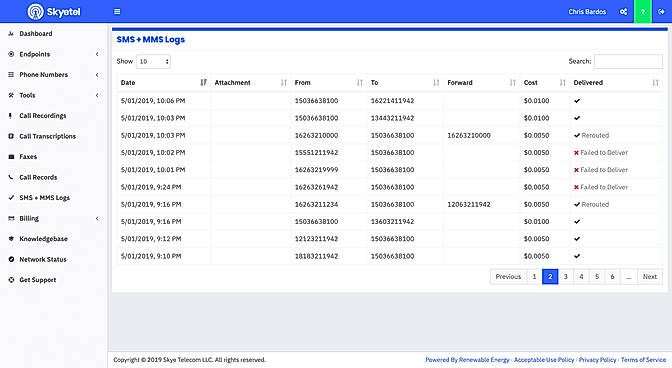Click the To number 13603211942
The width and height of the screenshot is (672, 368).
pyautogui.click(x=393, y=221)
